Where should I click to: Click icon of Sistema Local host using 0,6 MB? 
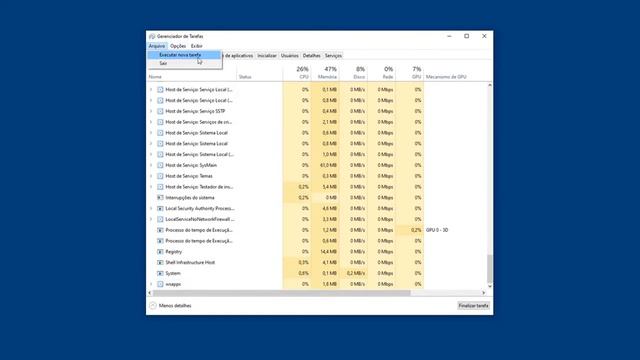click(160, 133)
